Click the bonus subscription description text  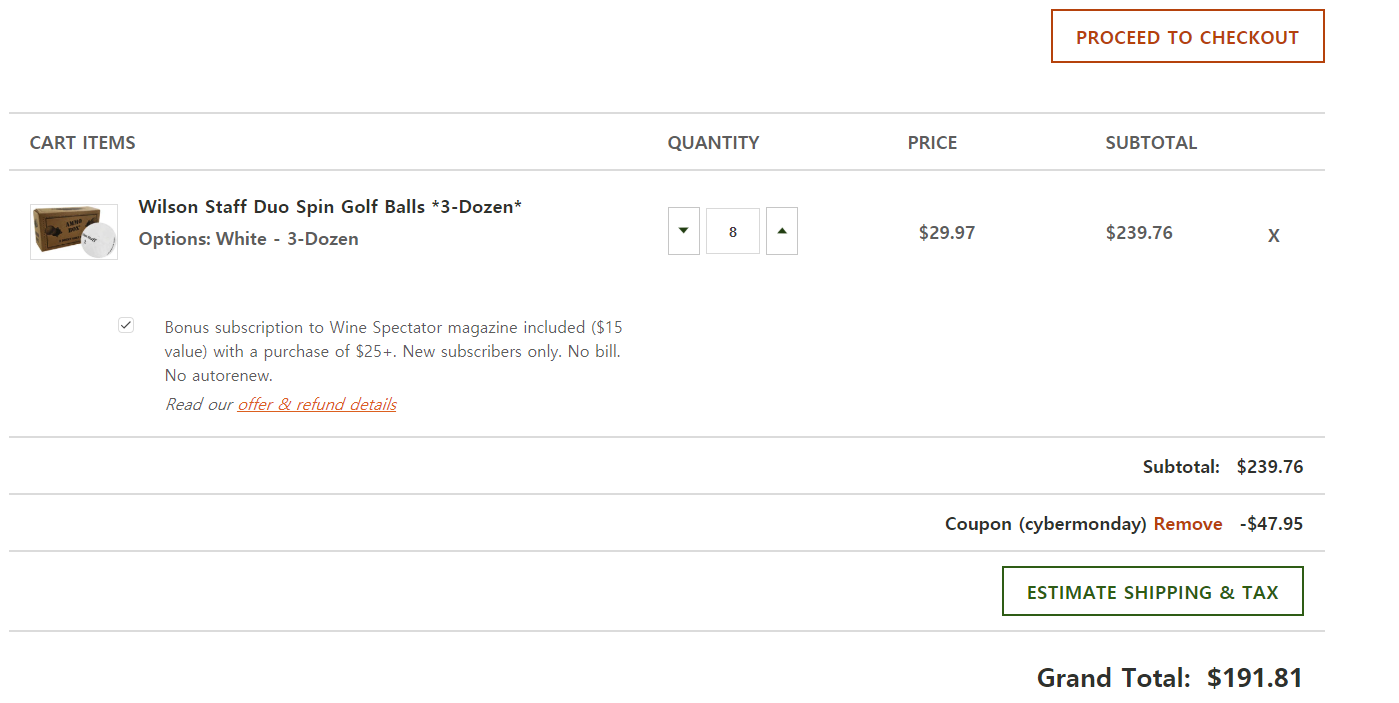[392, 351]
